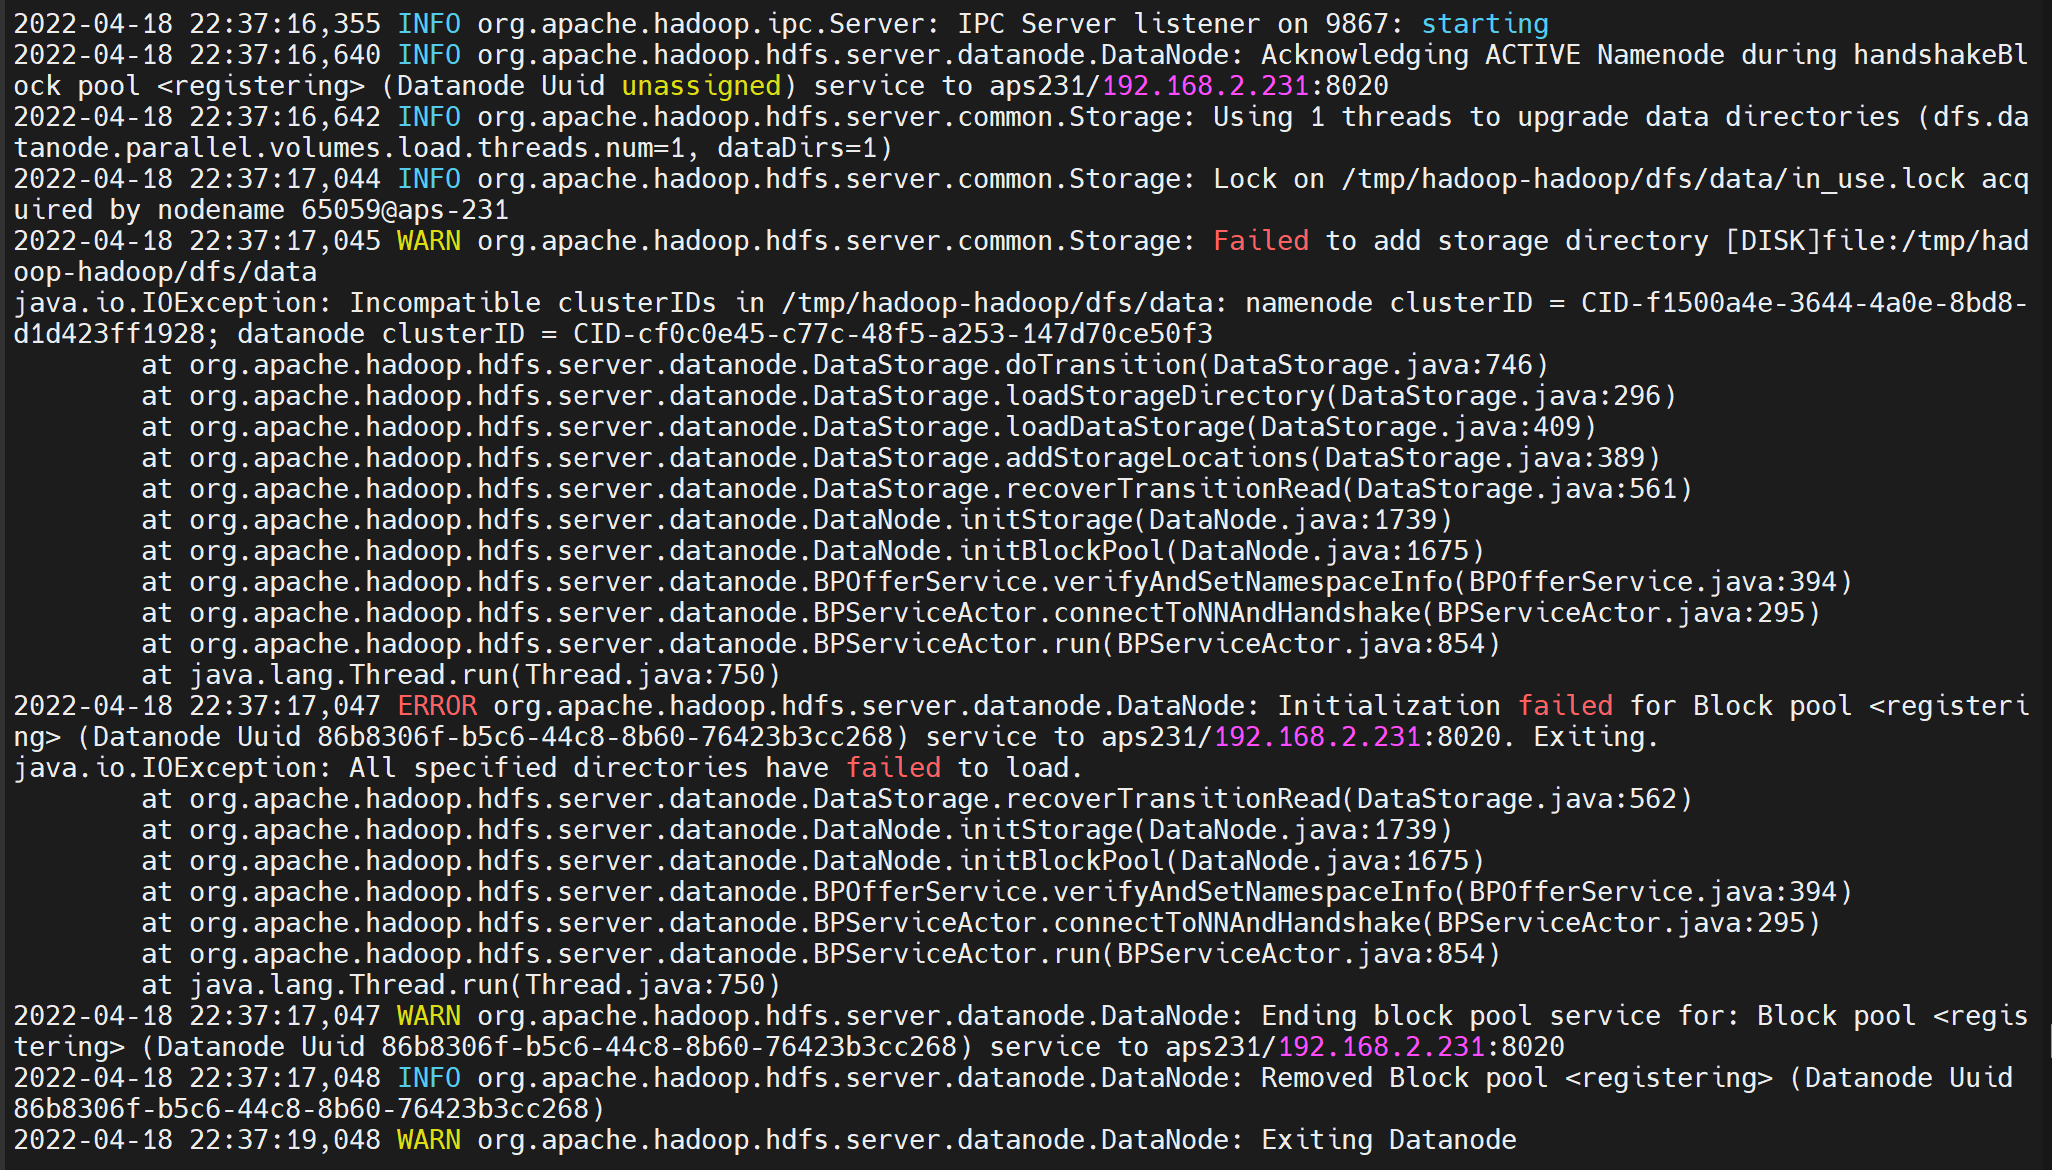Click 'DataStorage.java:389' in addStorageLocations line
The height and width of the screenshot is (1170, 2052).
(1484, 458)
